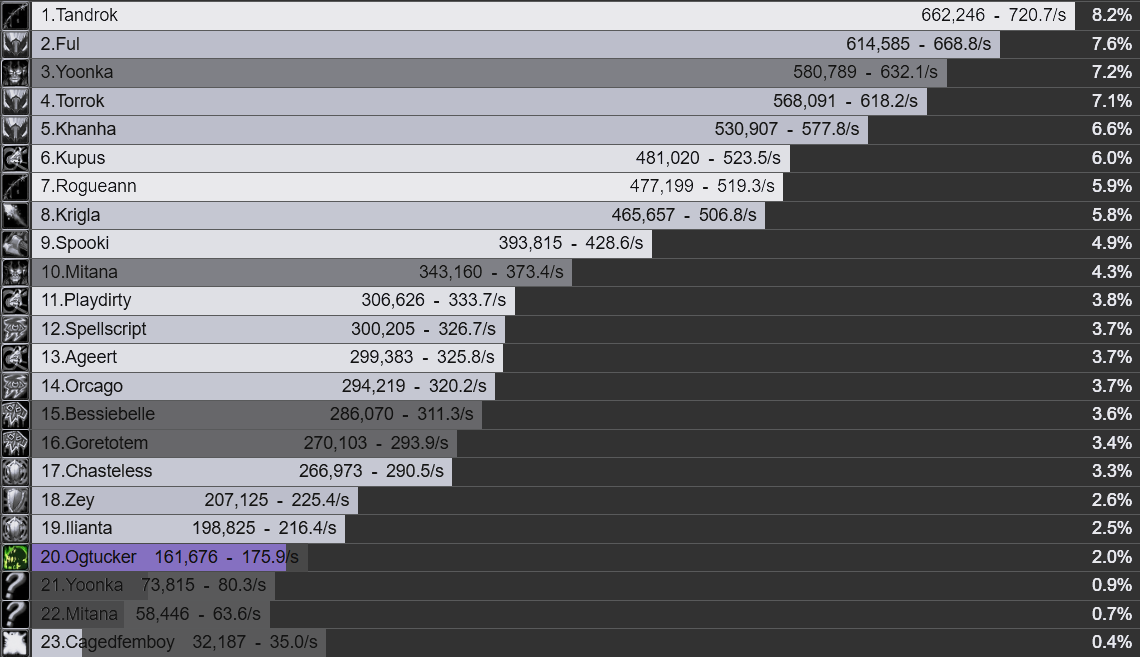Click the class icon beside 12.Spellscript
Image resolution: width=1140 pixels, height=657 pixels.
coord(15,329)
